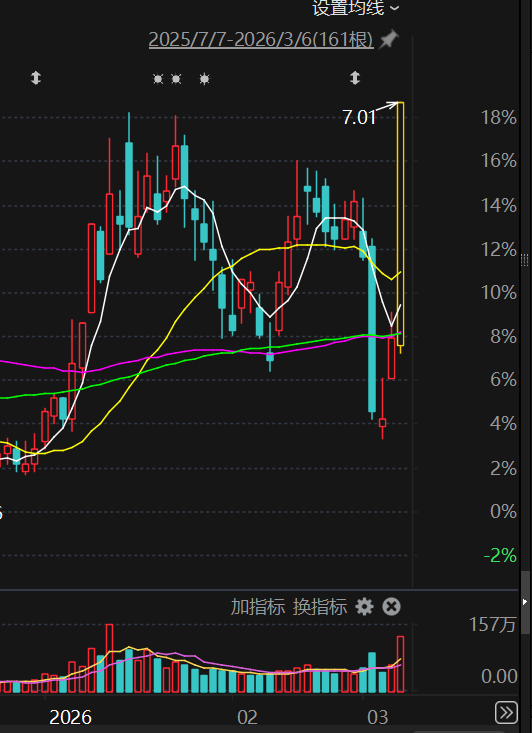Click the right up-down arrow marker
This screenshot has height=733, width=532.
point(355,78)
